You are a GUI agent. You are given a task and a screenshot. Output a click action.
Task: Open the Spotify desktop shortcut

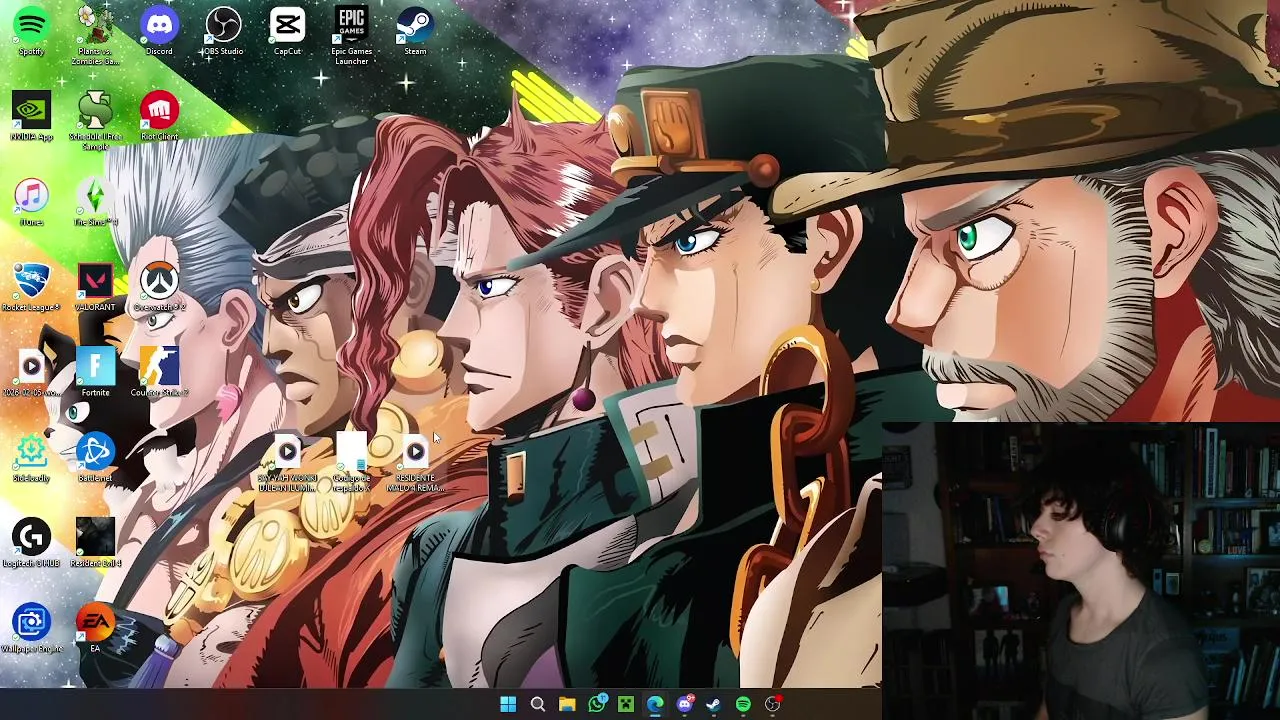(31, 31)
